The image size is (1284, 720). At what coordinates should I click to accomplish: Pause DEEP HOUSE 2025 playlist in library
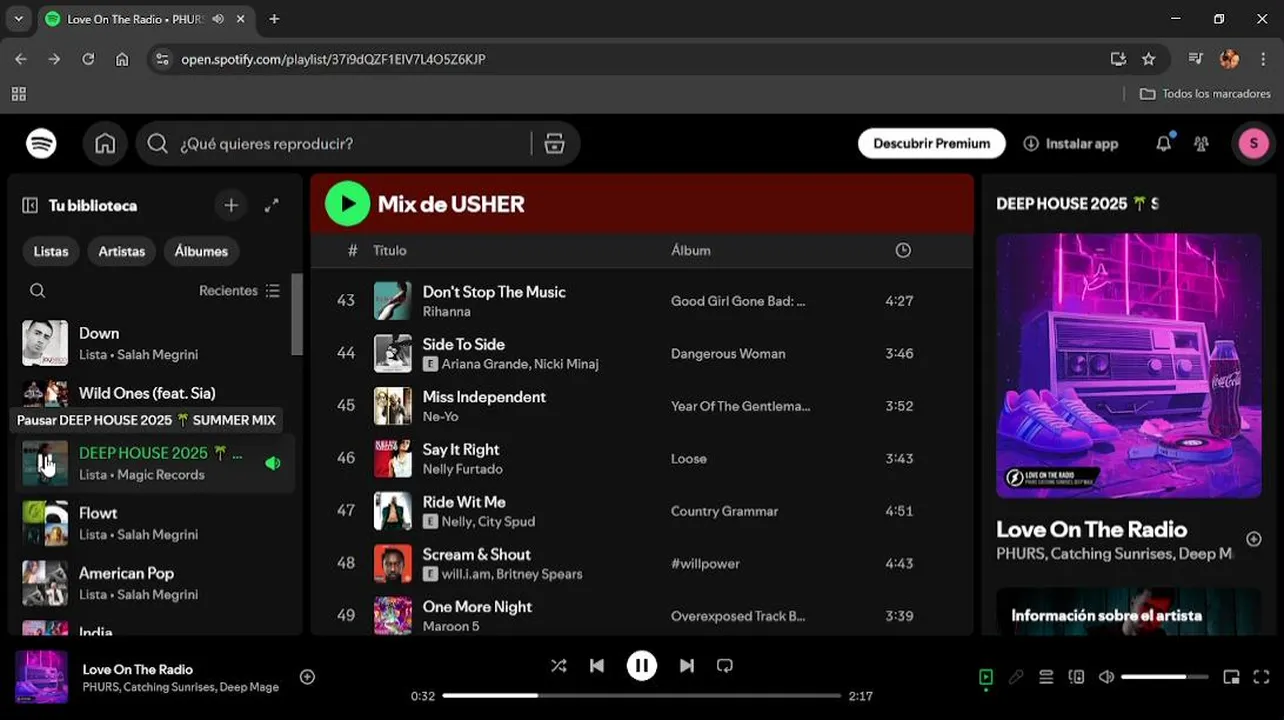pos(45,463)
